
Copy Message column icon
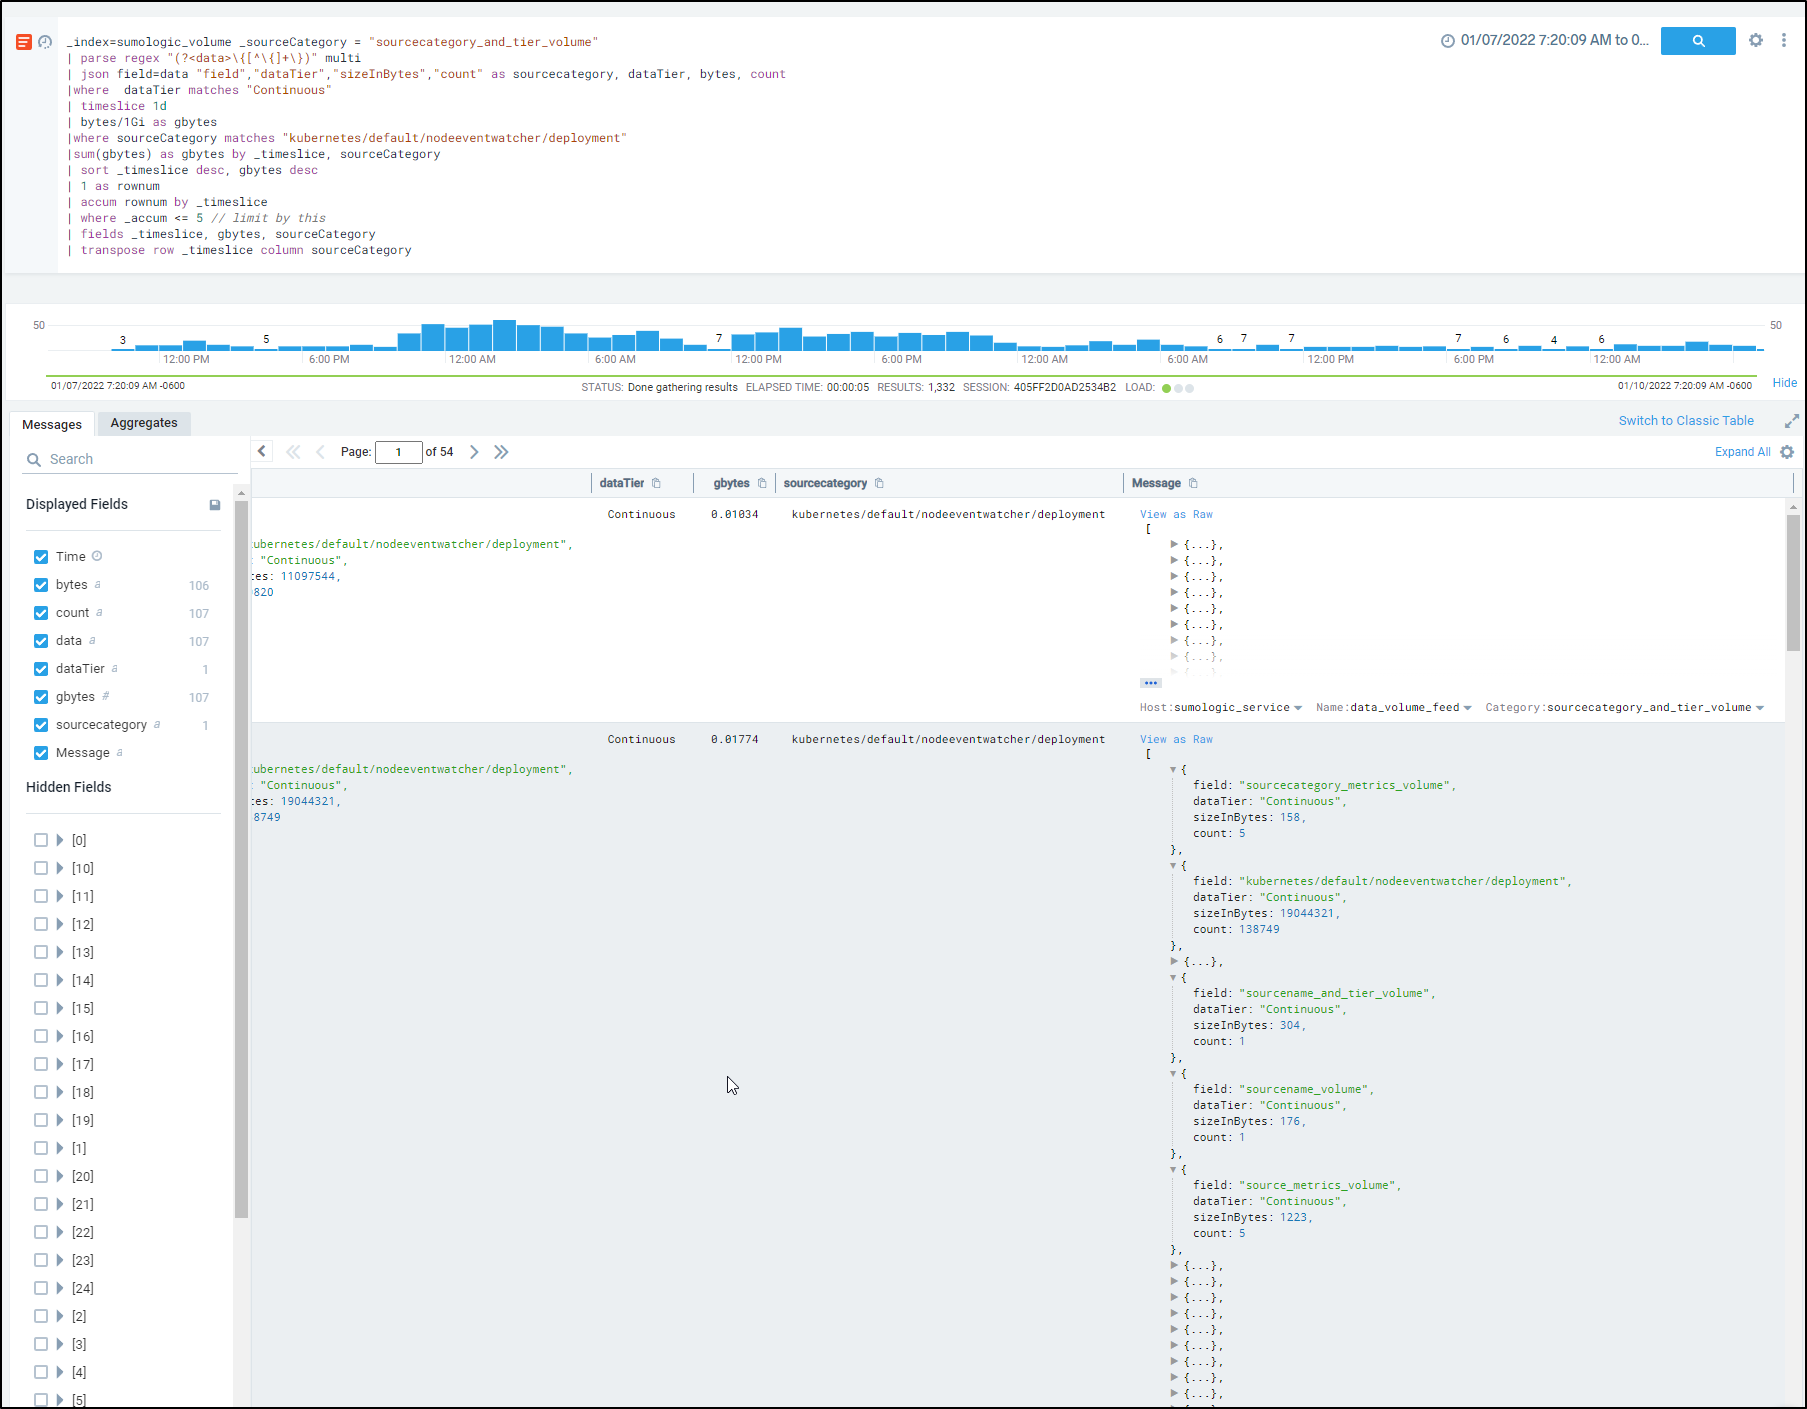pos(1193,483)
